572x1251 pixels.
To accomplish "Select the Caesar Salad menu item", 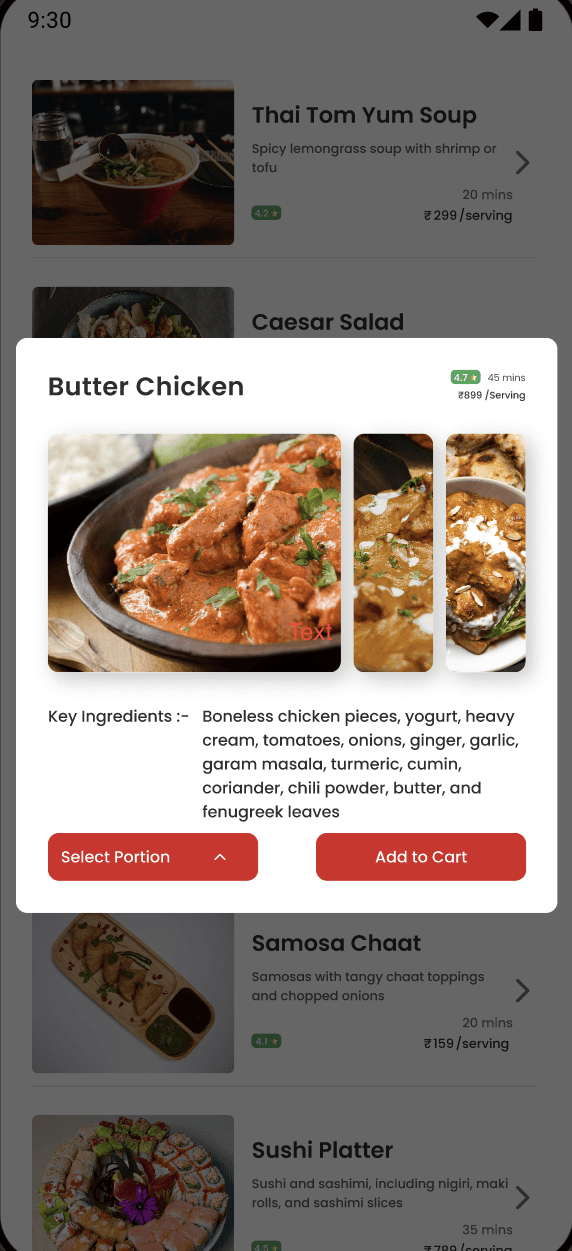I will (328, 322).
